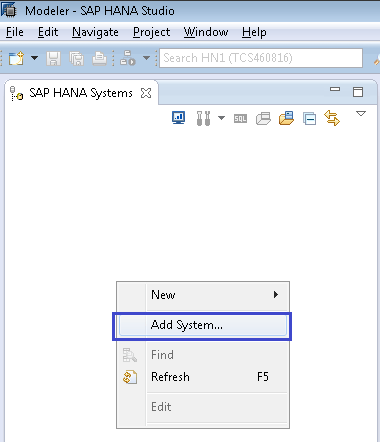Expand dropdown arrow next to New icon
Image resolution: width=380 pixels, height=442 pixels.
coord(34,58)
